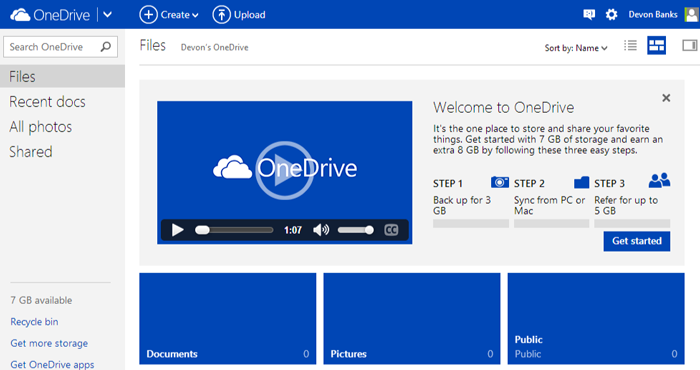Click the 1:07 video duration text
Screen dimensions: 700x370
tap(293, 230)
